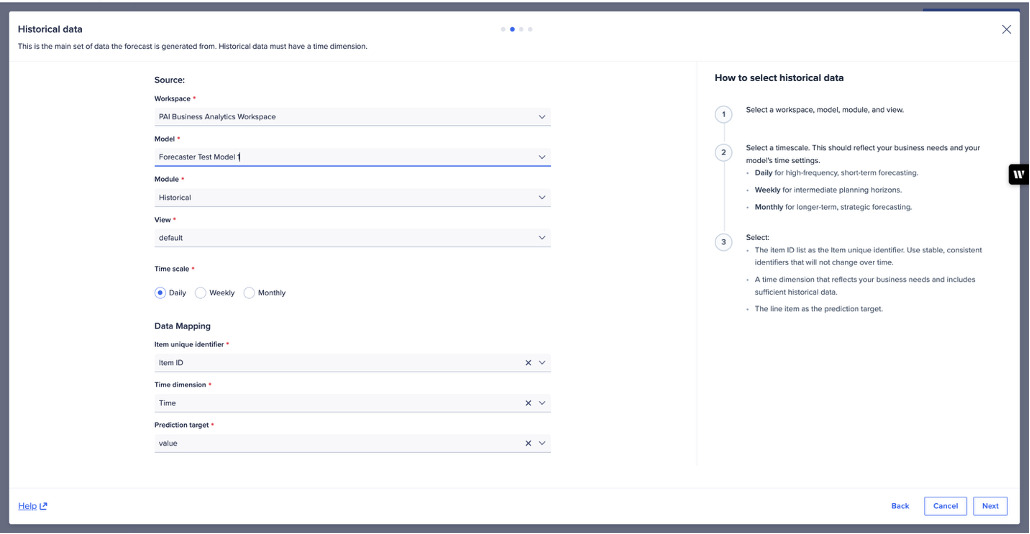Close the Historical data dialog
Viewport: 1030px width, 534px height.
[x=1006, y=30]
